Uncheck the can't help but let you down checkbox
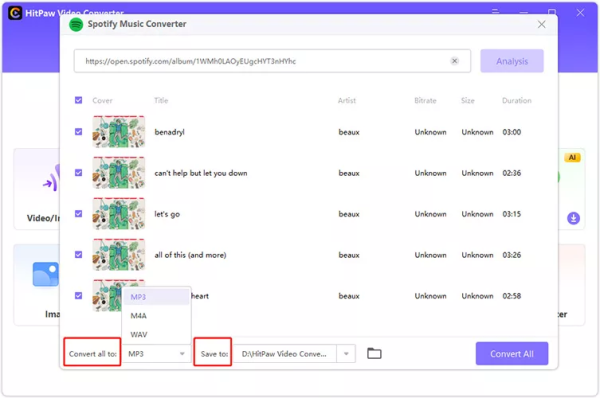Screen dimensions: 600x398 click(78, 173)
